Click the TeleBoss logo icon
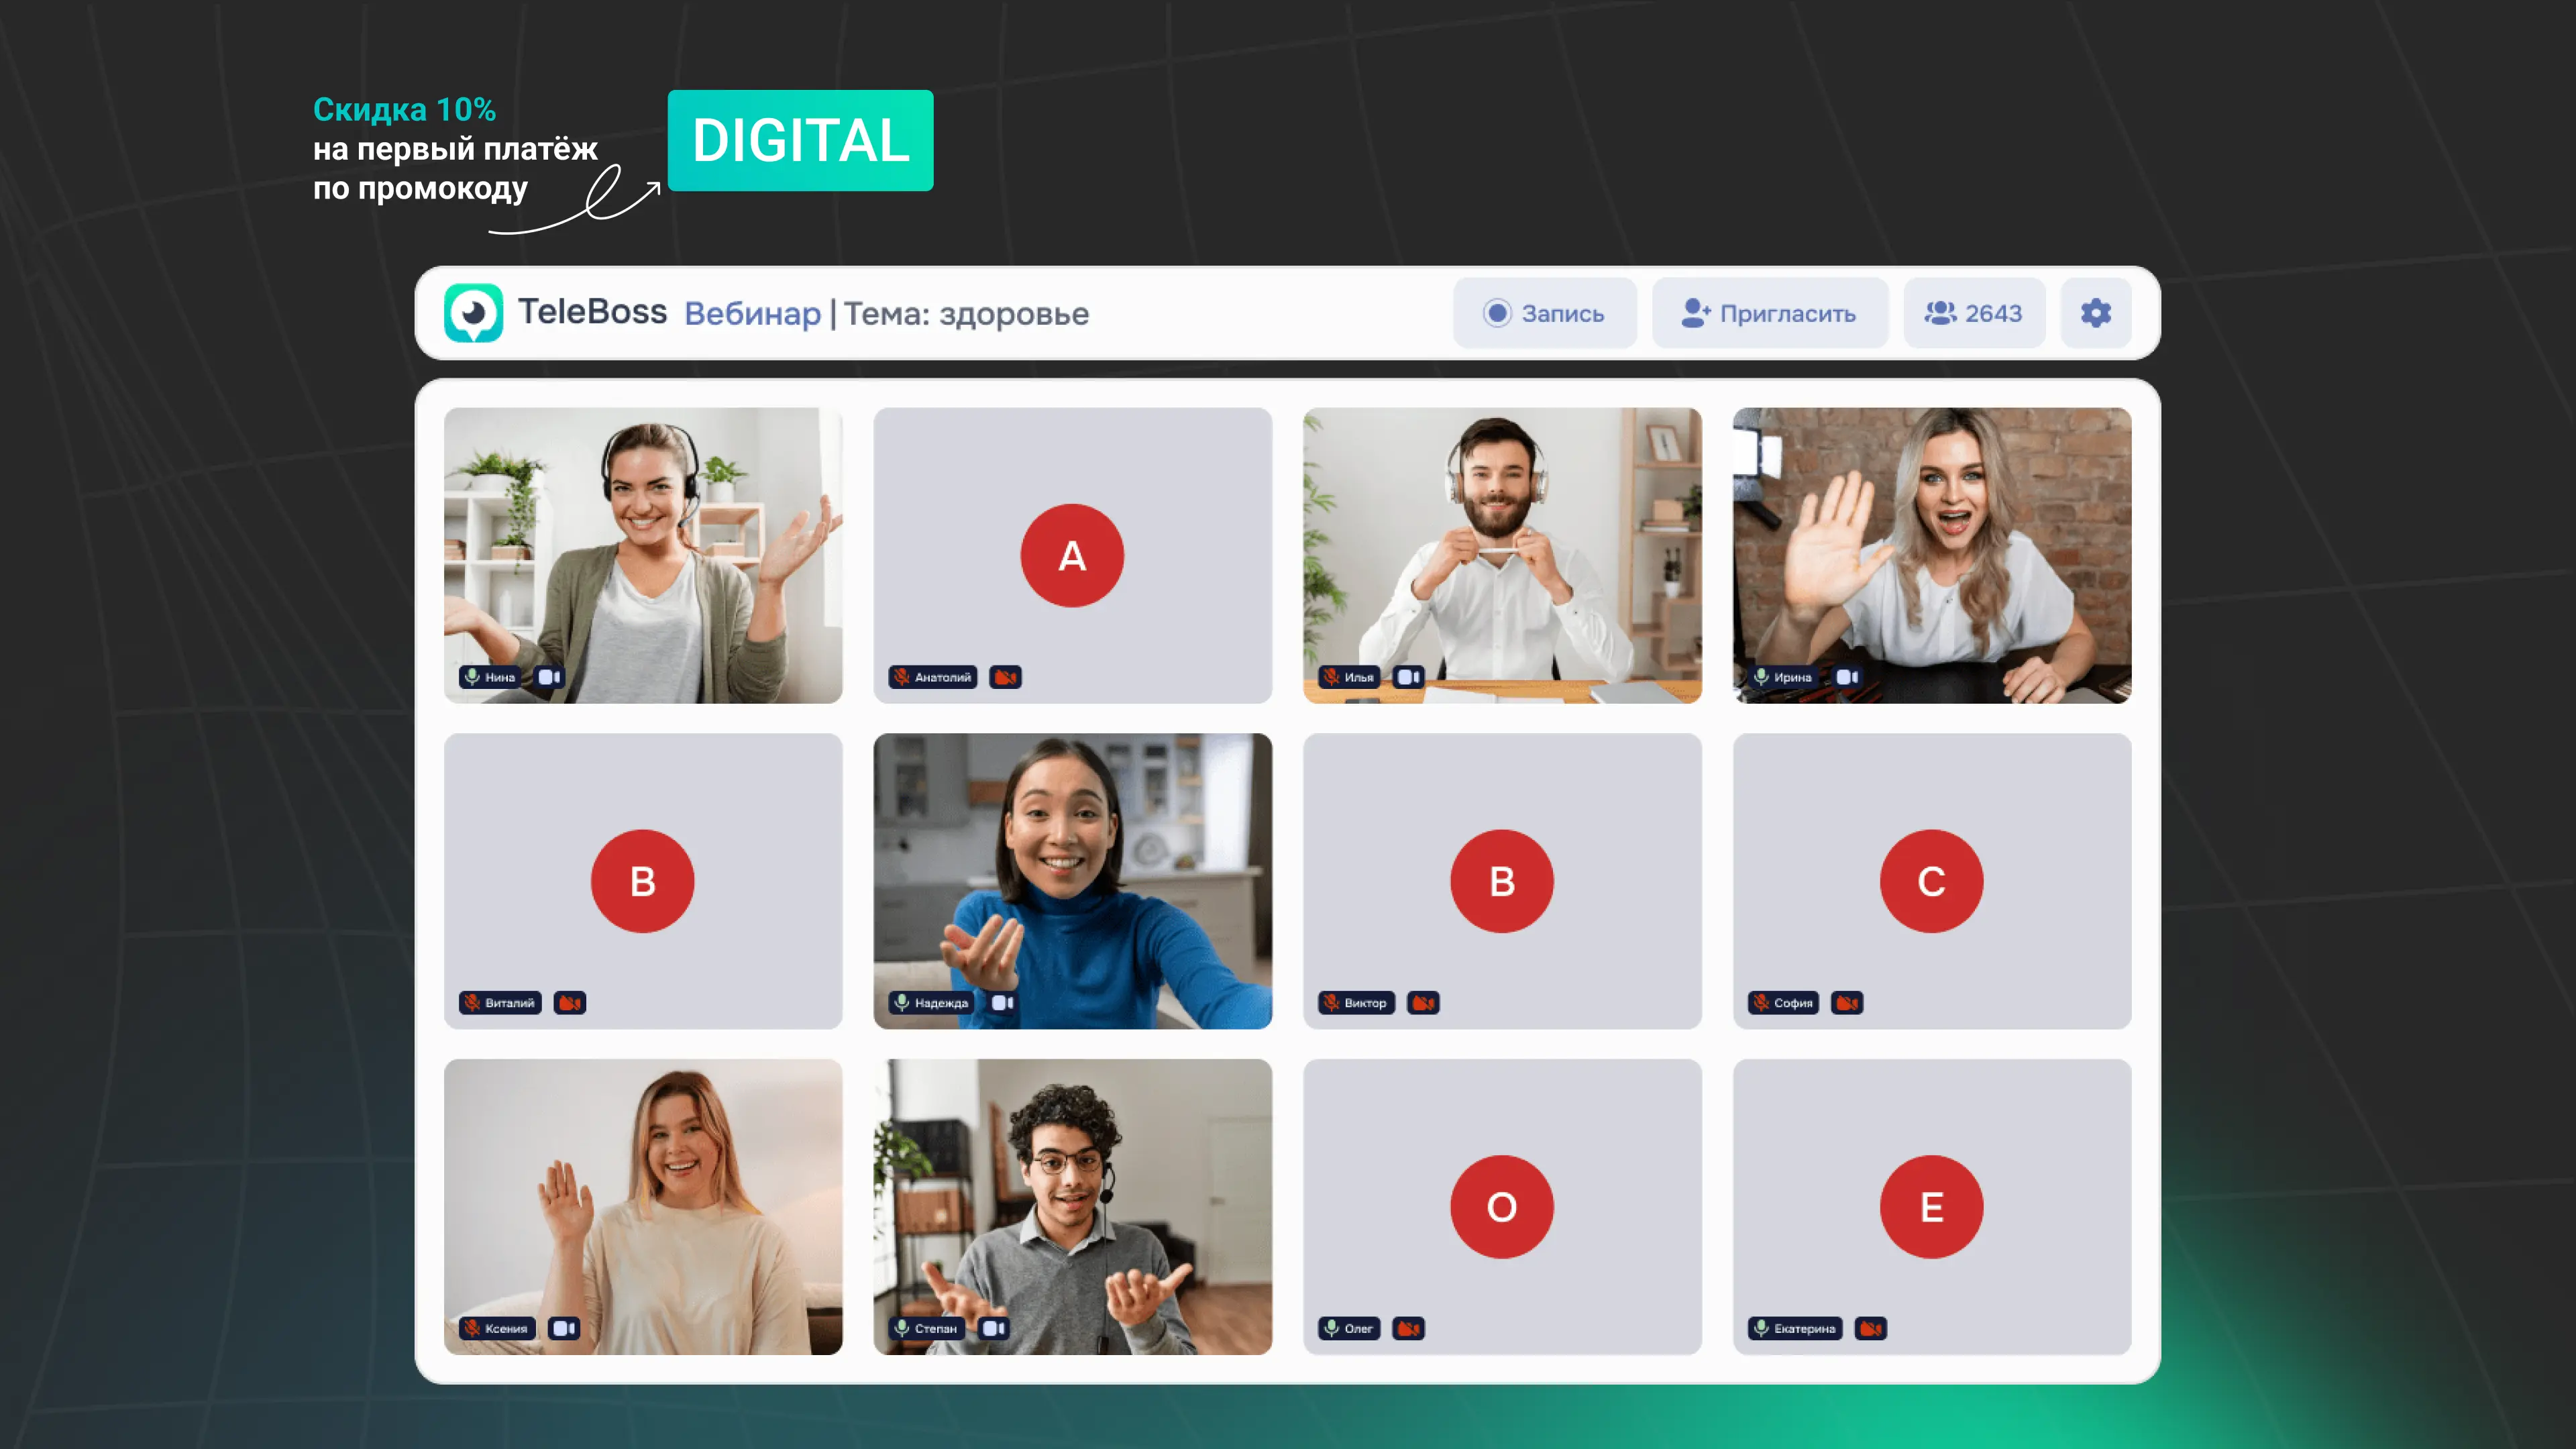This screenshot has height=1449, width=2576. point(473,313)
